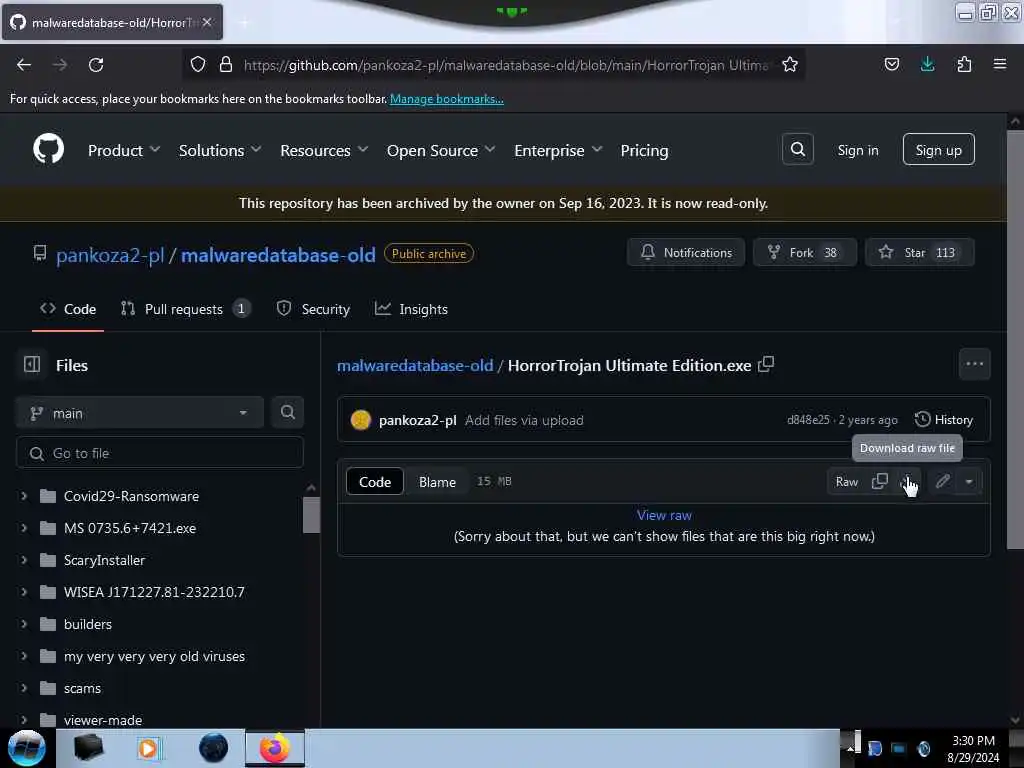Reload the page with refresh icon
Screen dimensions: 1024x768
(96, 65)
